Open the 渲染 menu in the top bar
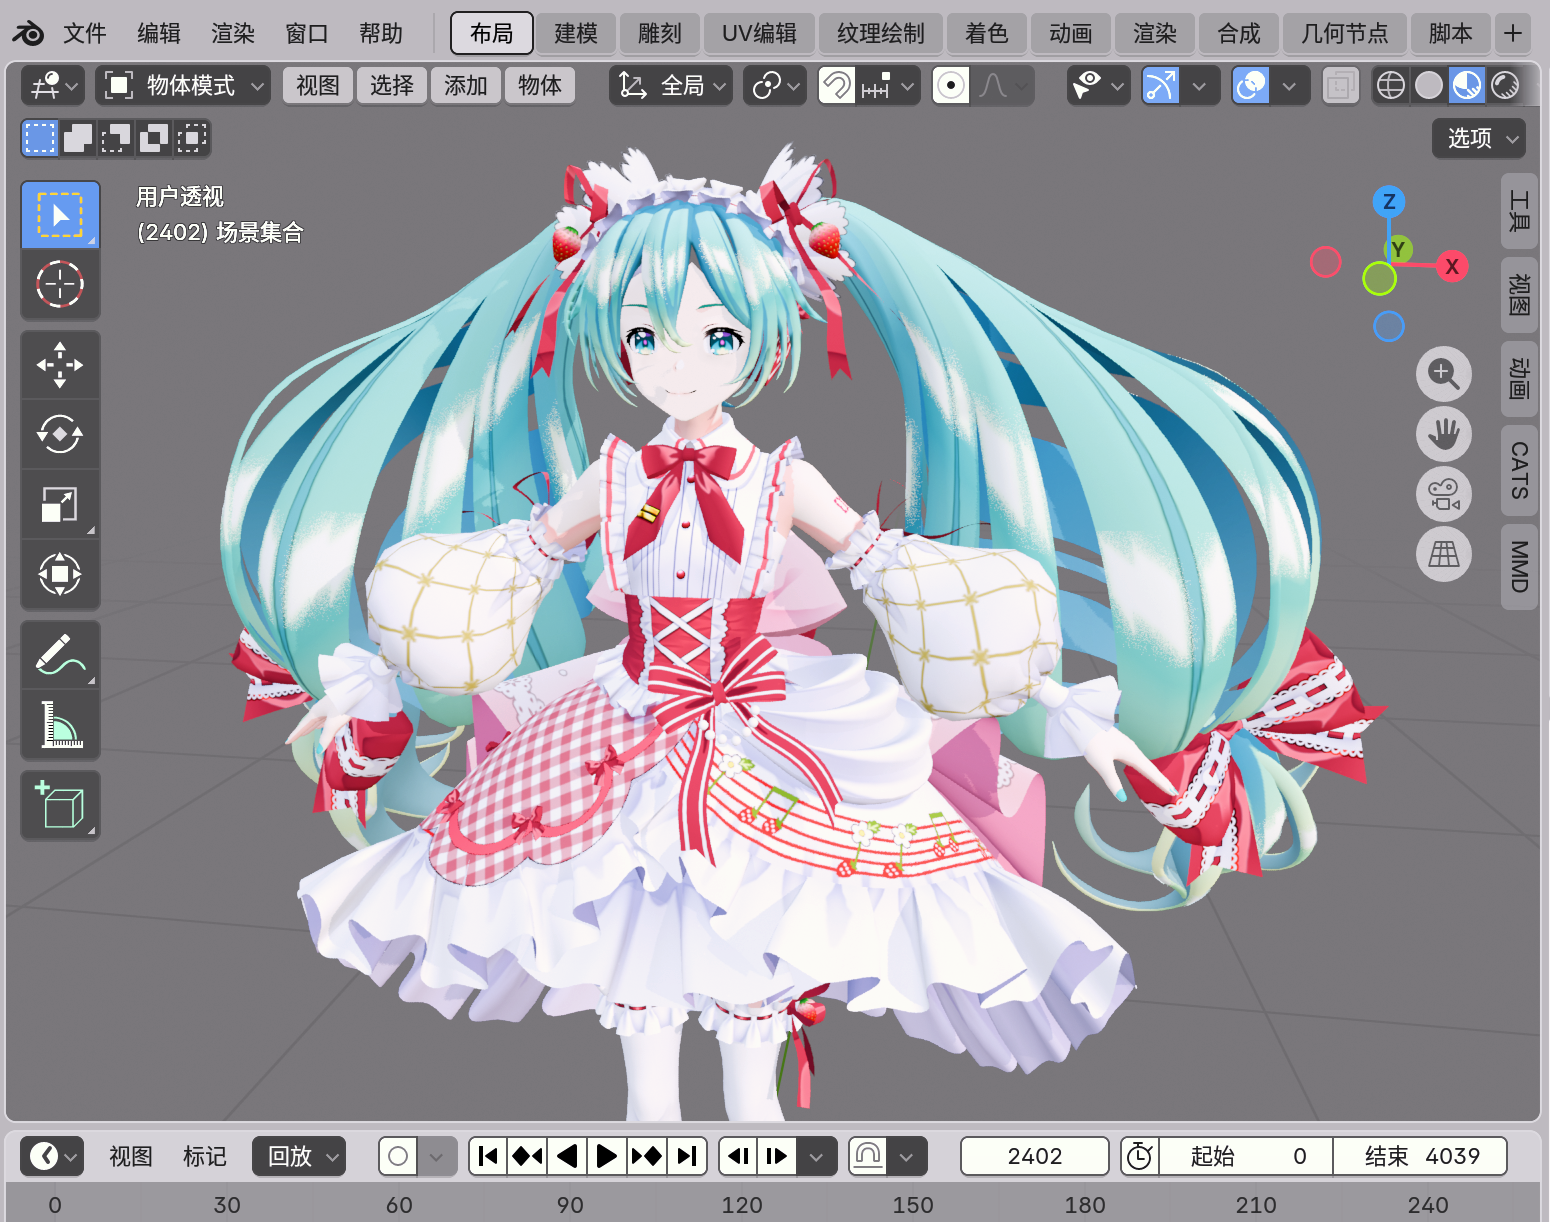This screenshot has width=1550, height=1222. tap(233, 33)
